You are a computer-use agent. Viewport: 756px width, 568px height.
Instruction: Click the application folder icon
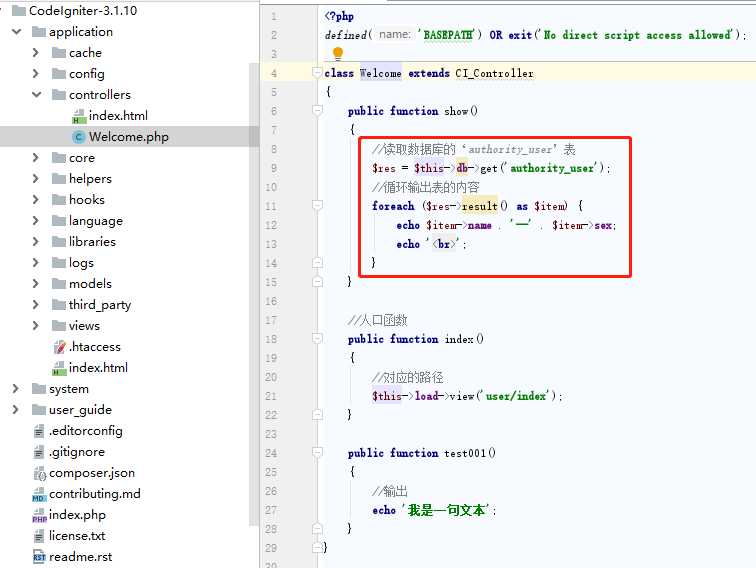pyautogui.click(x=39, y=32)
